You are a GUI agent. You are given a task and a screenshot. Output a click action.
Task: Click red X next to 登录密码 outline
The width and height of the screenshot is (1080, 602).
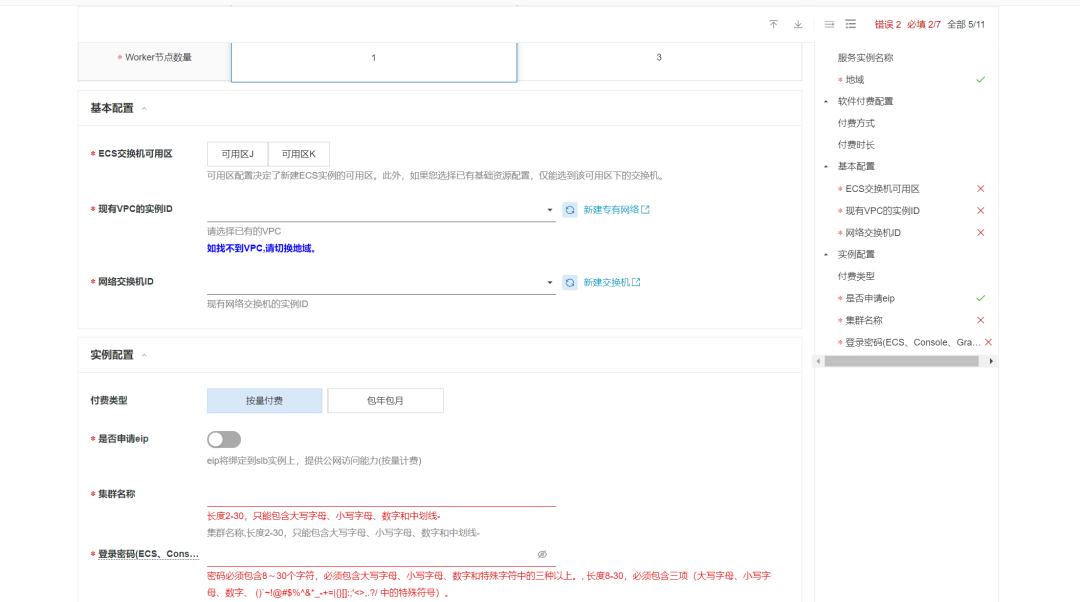coord(988,342)
